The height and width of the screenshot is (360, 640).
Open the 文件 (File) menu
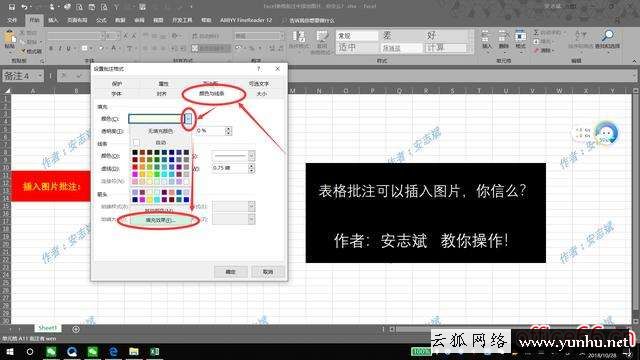pos(12,20)
